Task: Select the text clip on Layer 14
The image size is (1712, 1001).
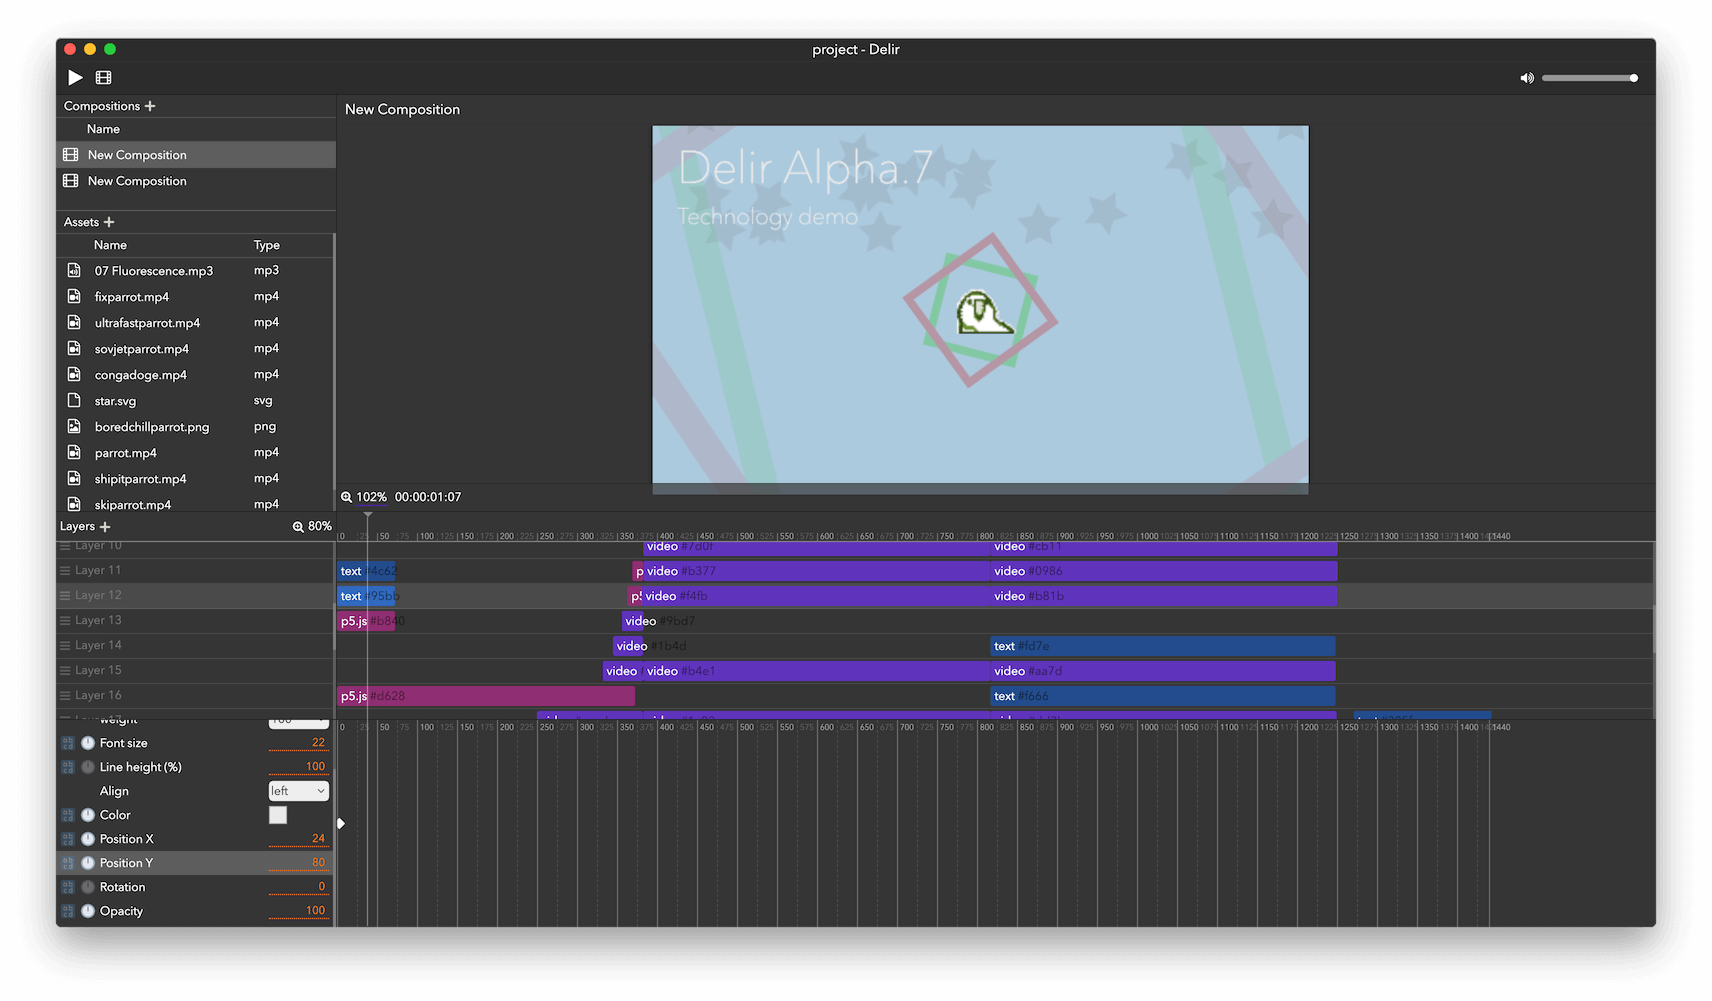Action: 1163,646
